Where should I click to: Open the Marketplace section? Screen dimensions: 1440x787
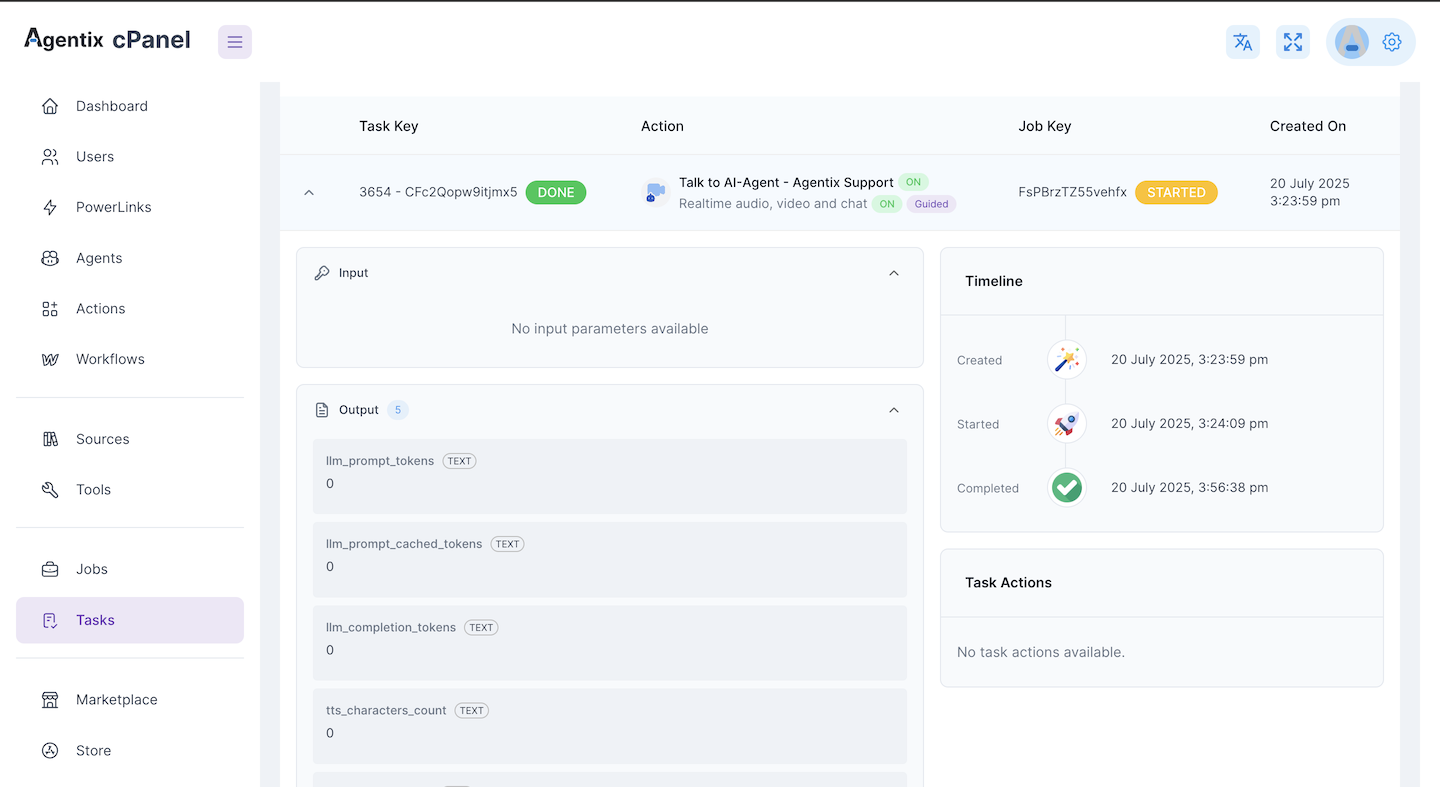click(x=116, y=700)
